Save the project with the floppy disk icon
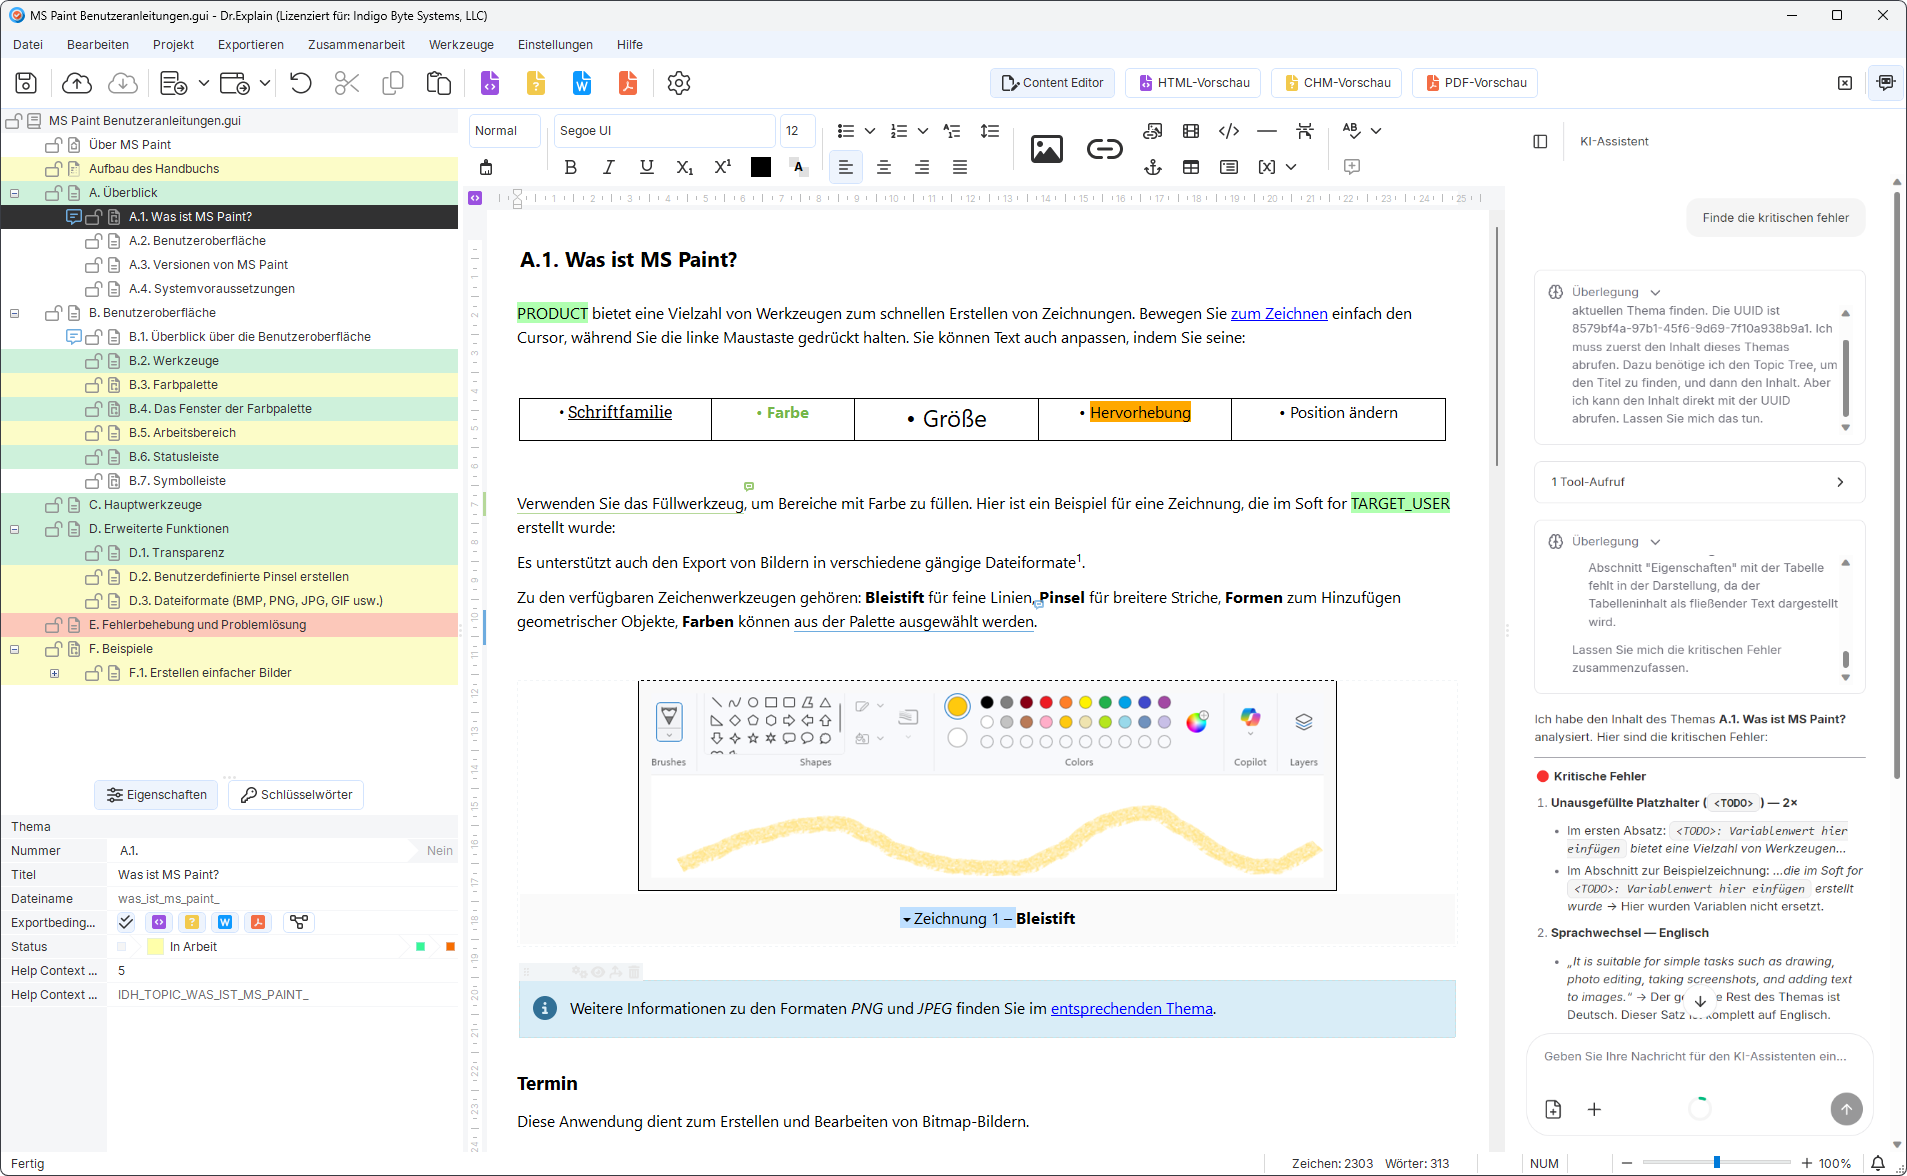The image size is (1907, 1176). click(x=27, y=83)
